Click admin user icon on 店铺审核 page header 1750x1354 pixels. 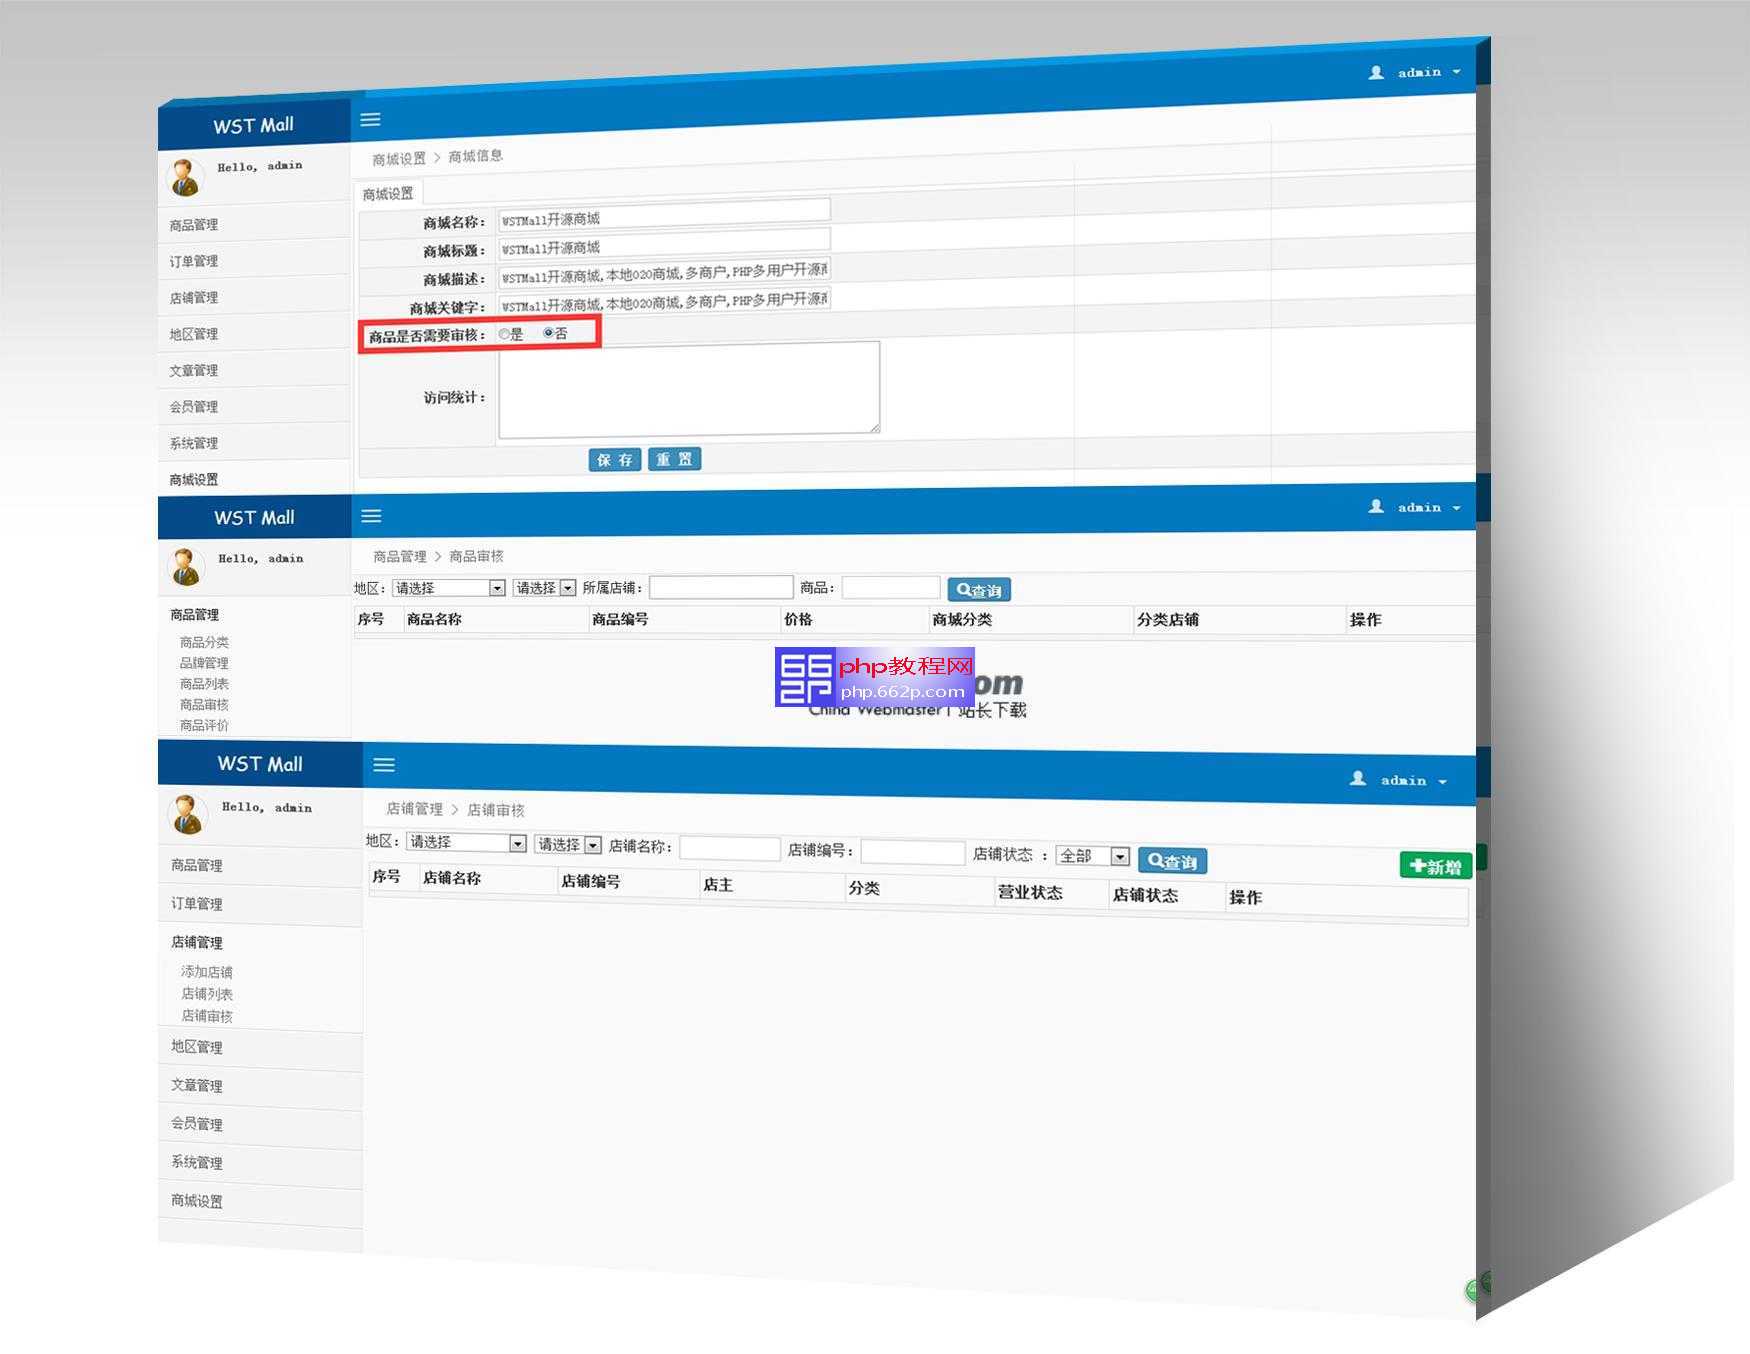[1358, 778]
